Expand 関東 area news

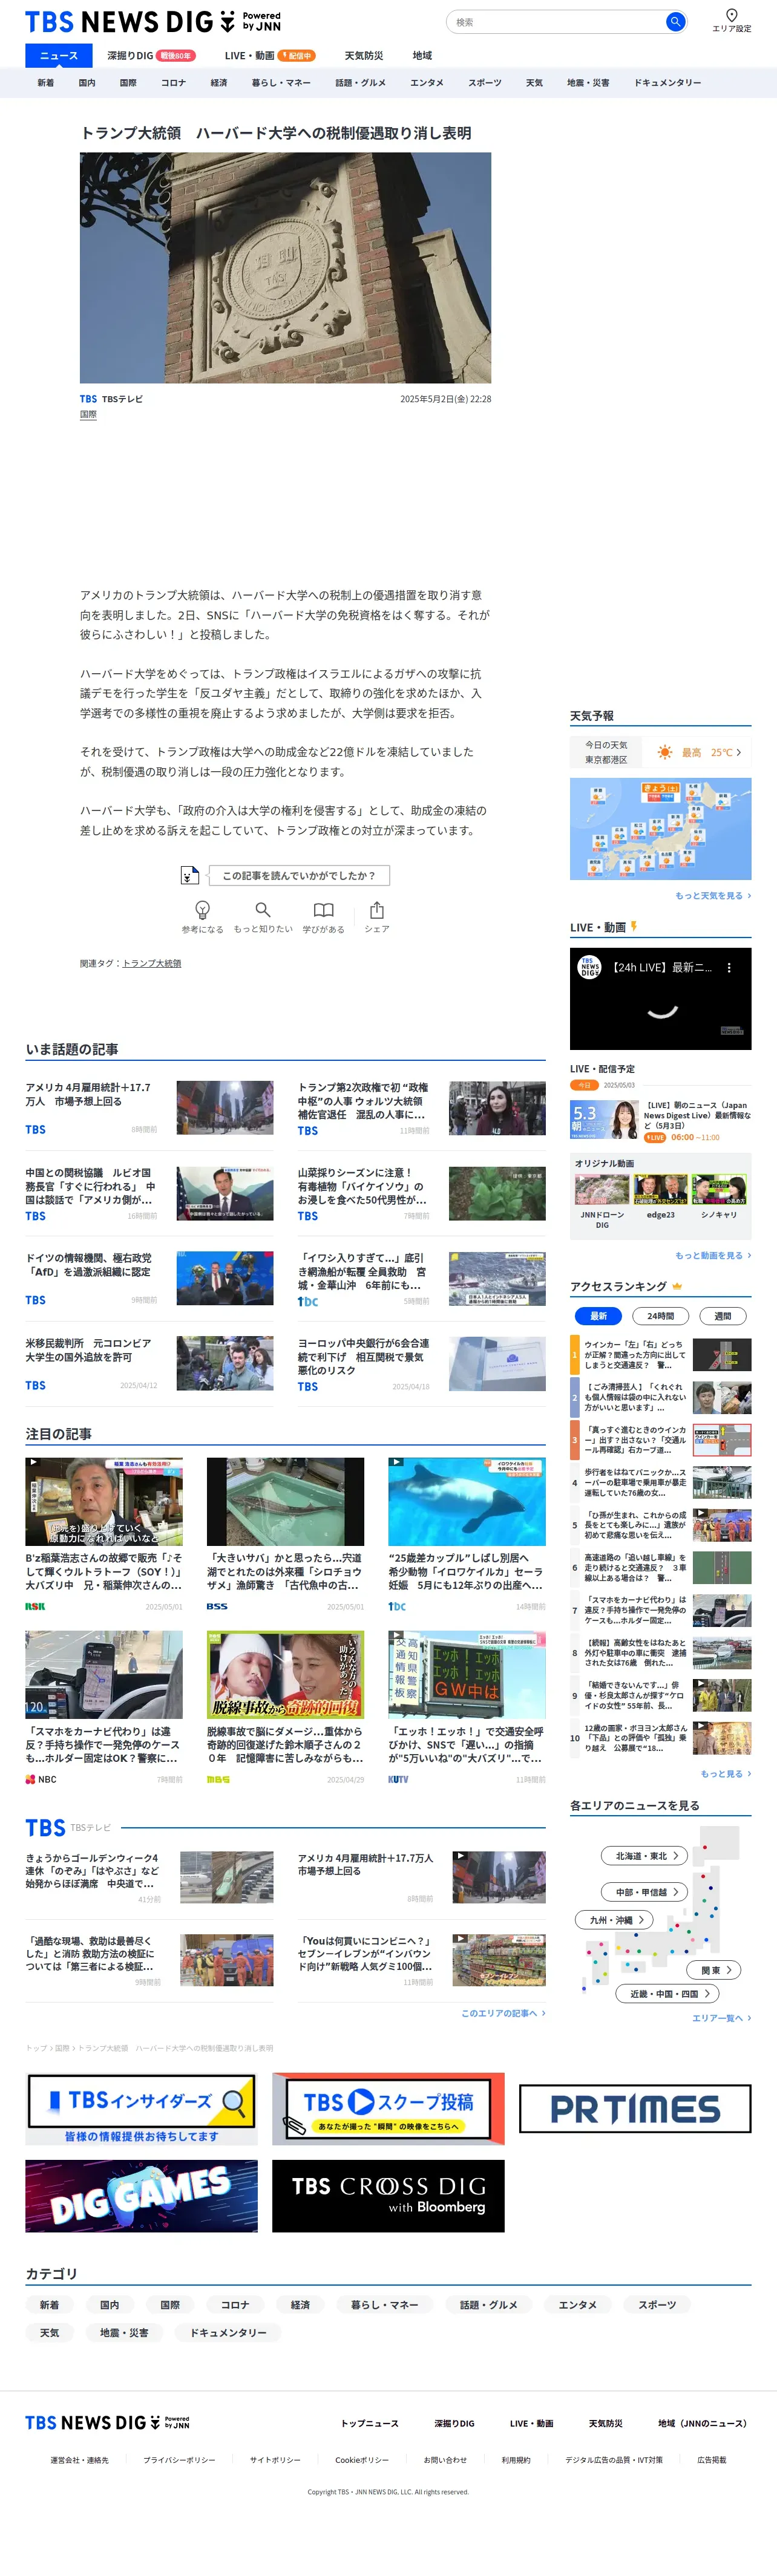click(x=714, y=1970)
